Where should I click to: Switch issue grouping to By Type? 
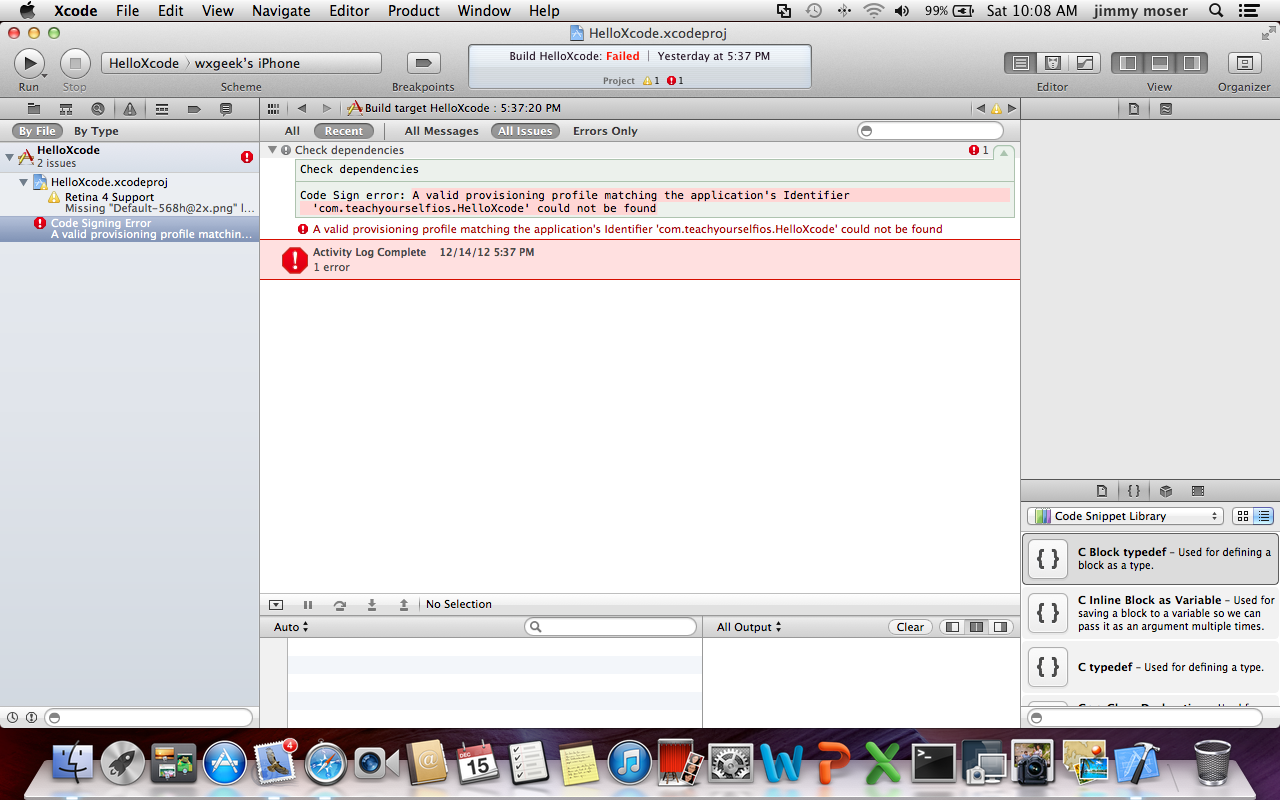coord(96,131)
